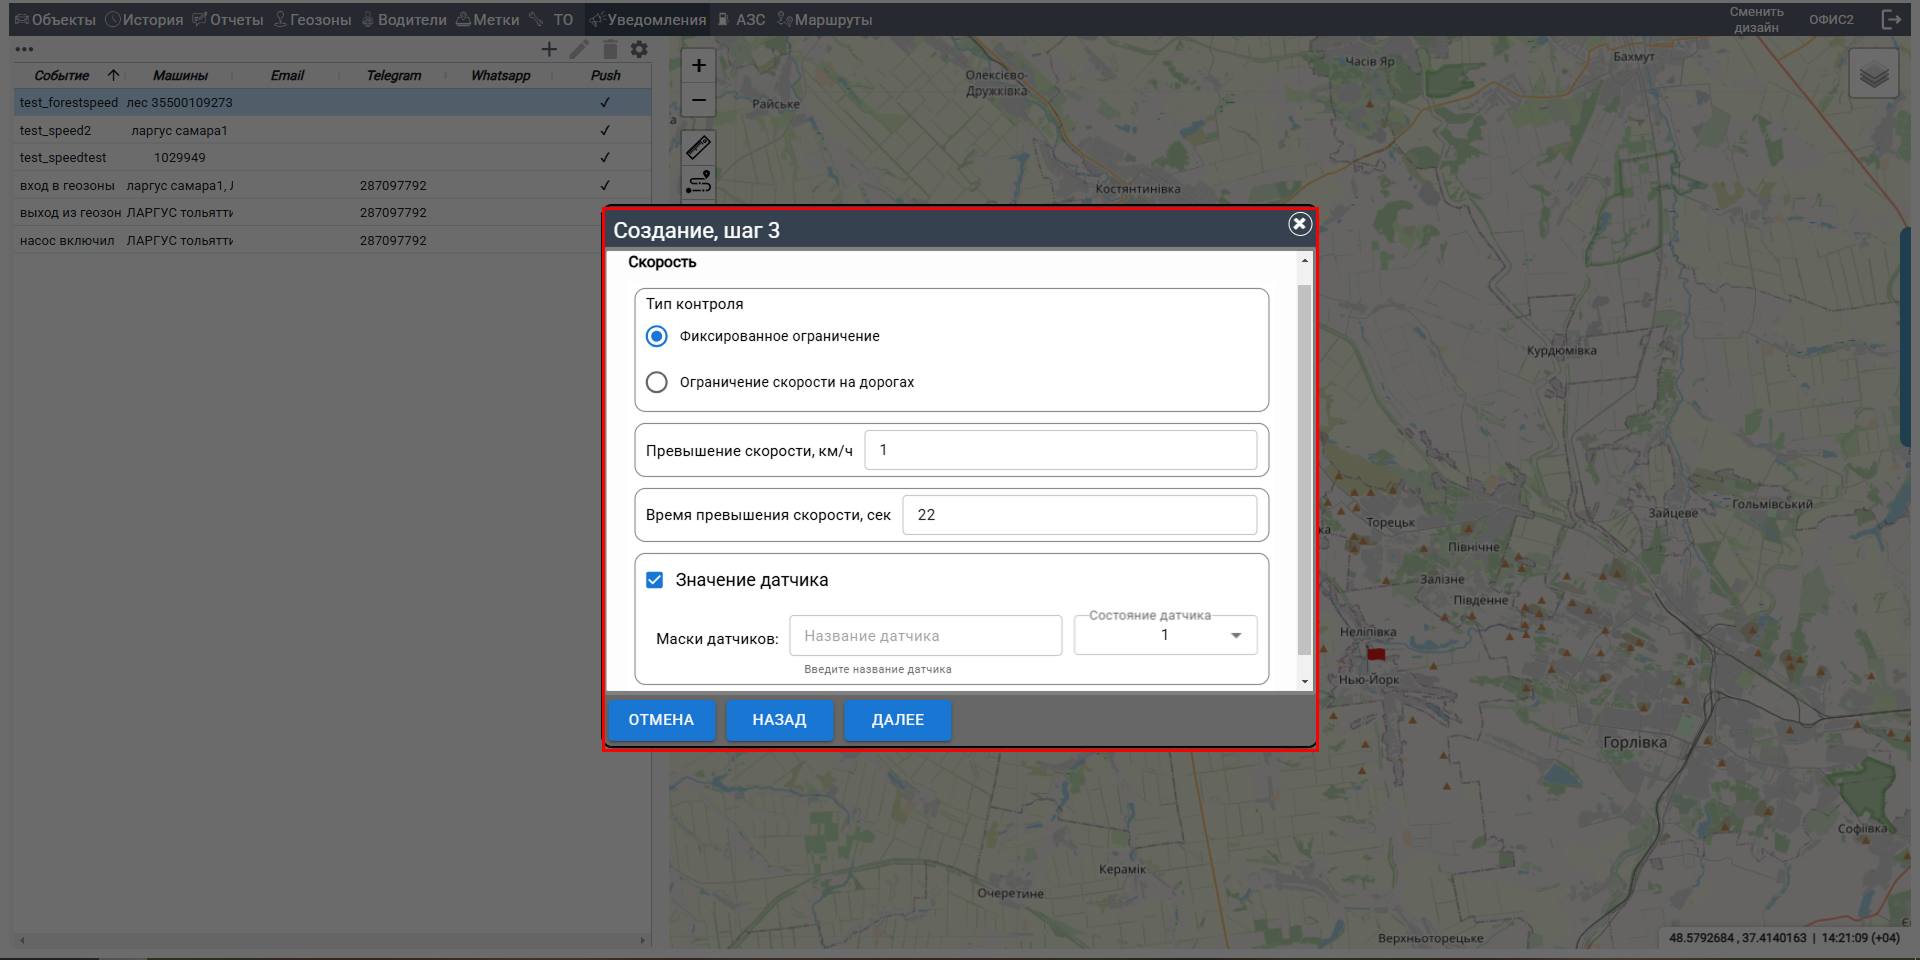Zoom in on the map
The width and height of the screenshot is (1920, 960).
tap(699, 66)
